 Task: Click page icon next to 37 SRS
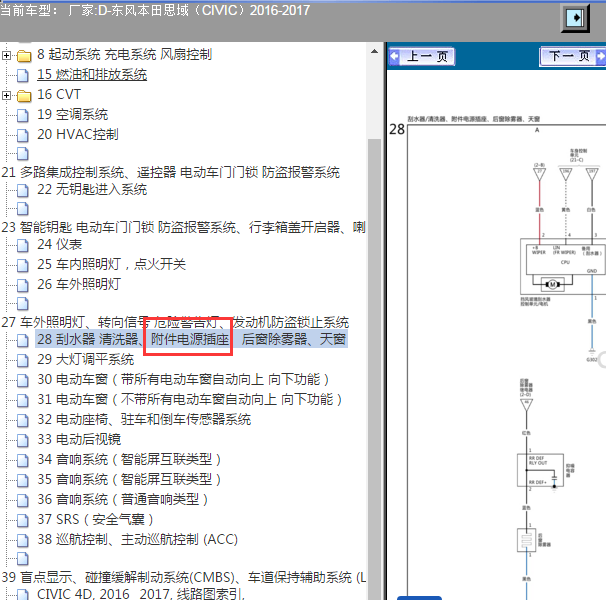pyautogui.click(x=23, y=521)
